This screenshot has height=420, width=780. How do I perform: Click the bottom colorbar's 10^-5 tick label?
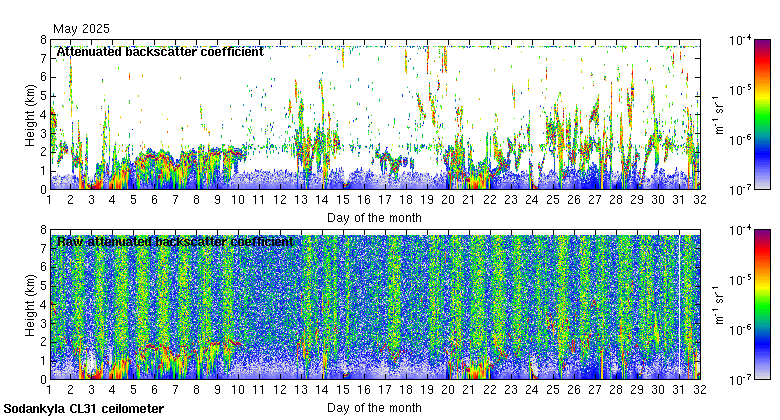tap(740, 280)
